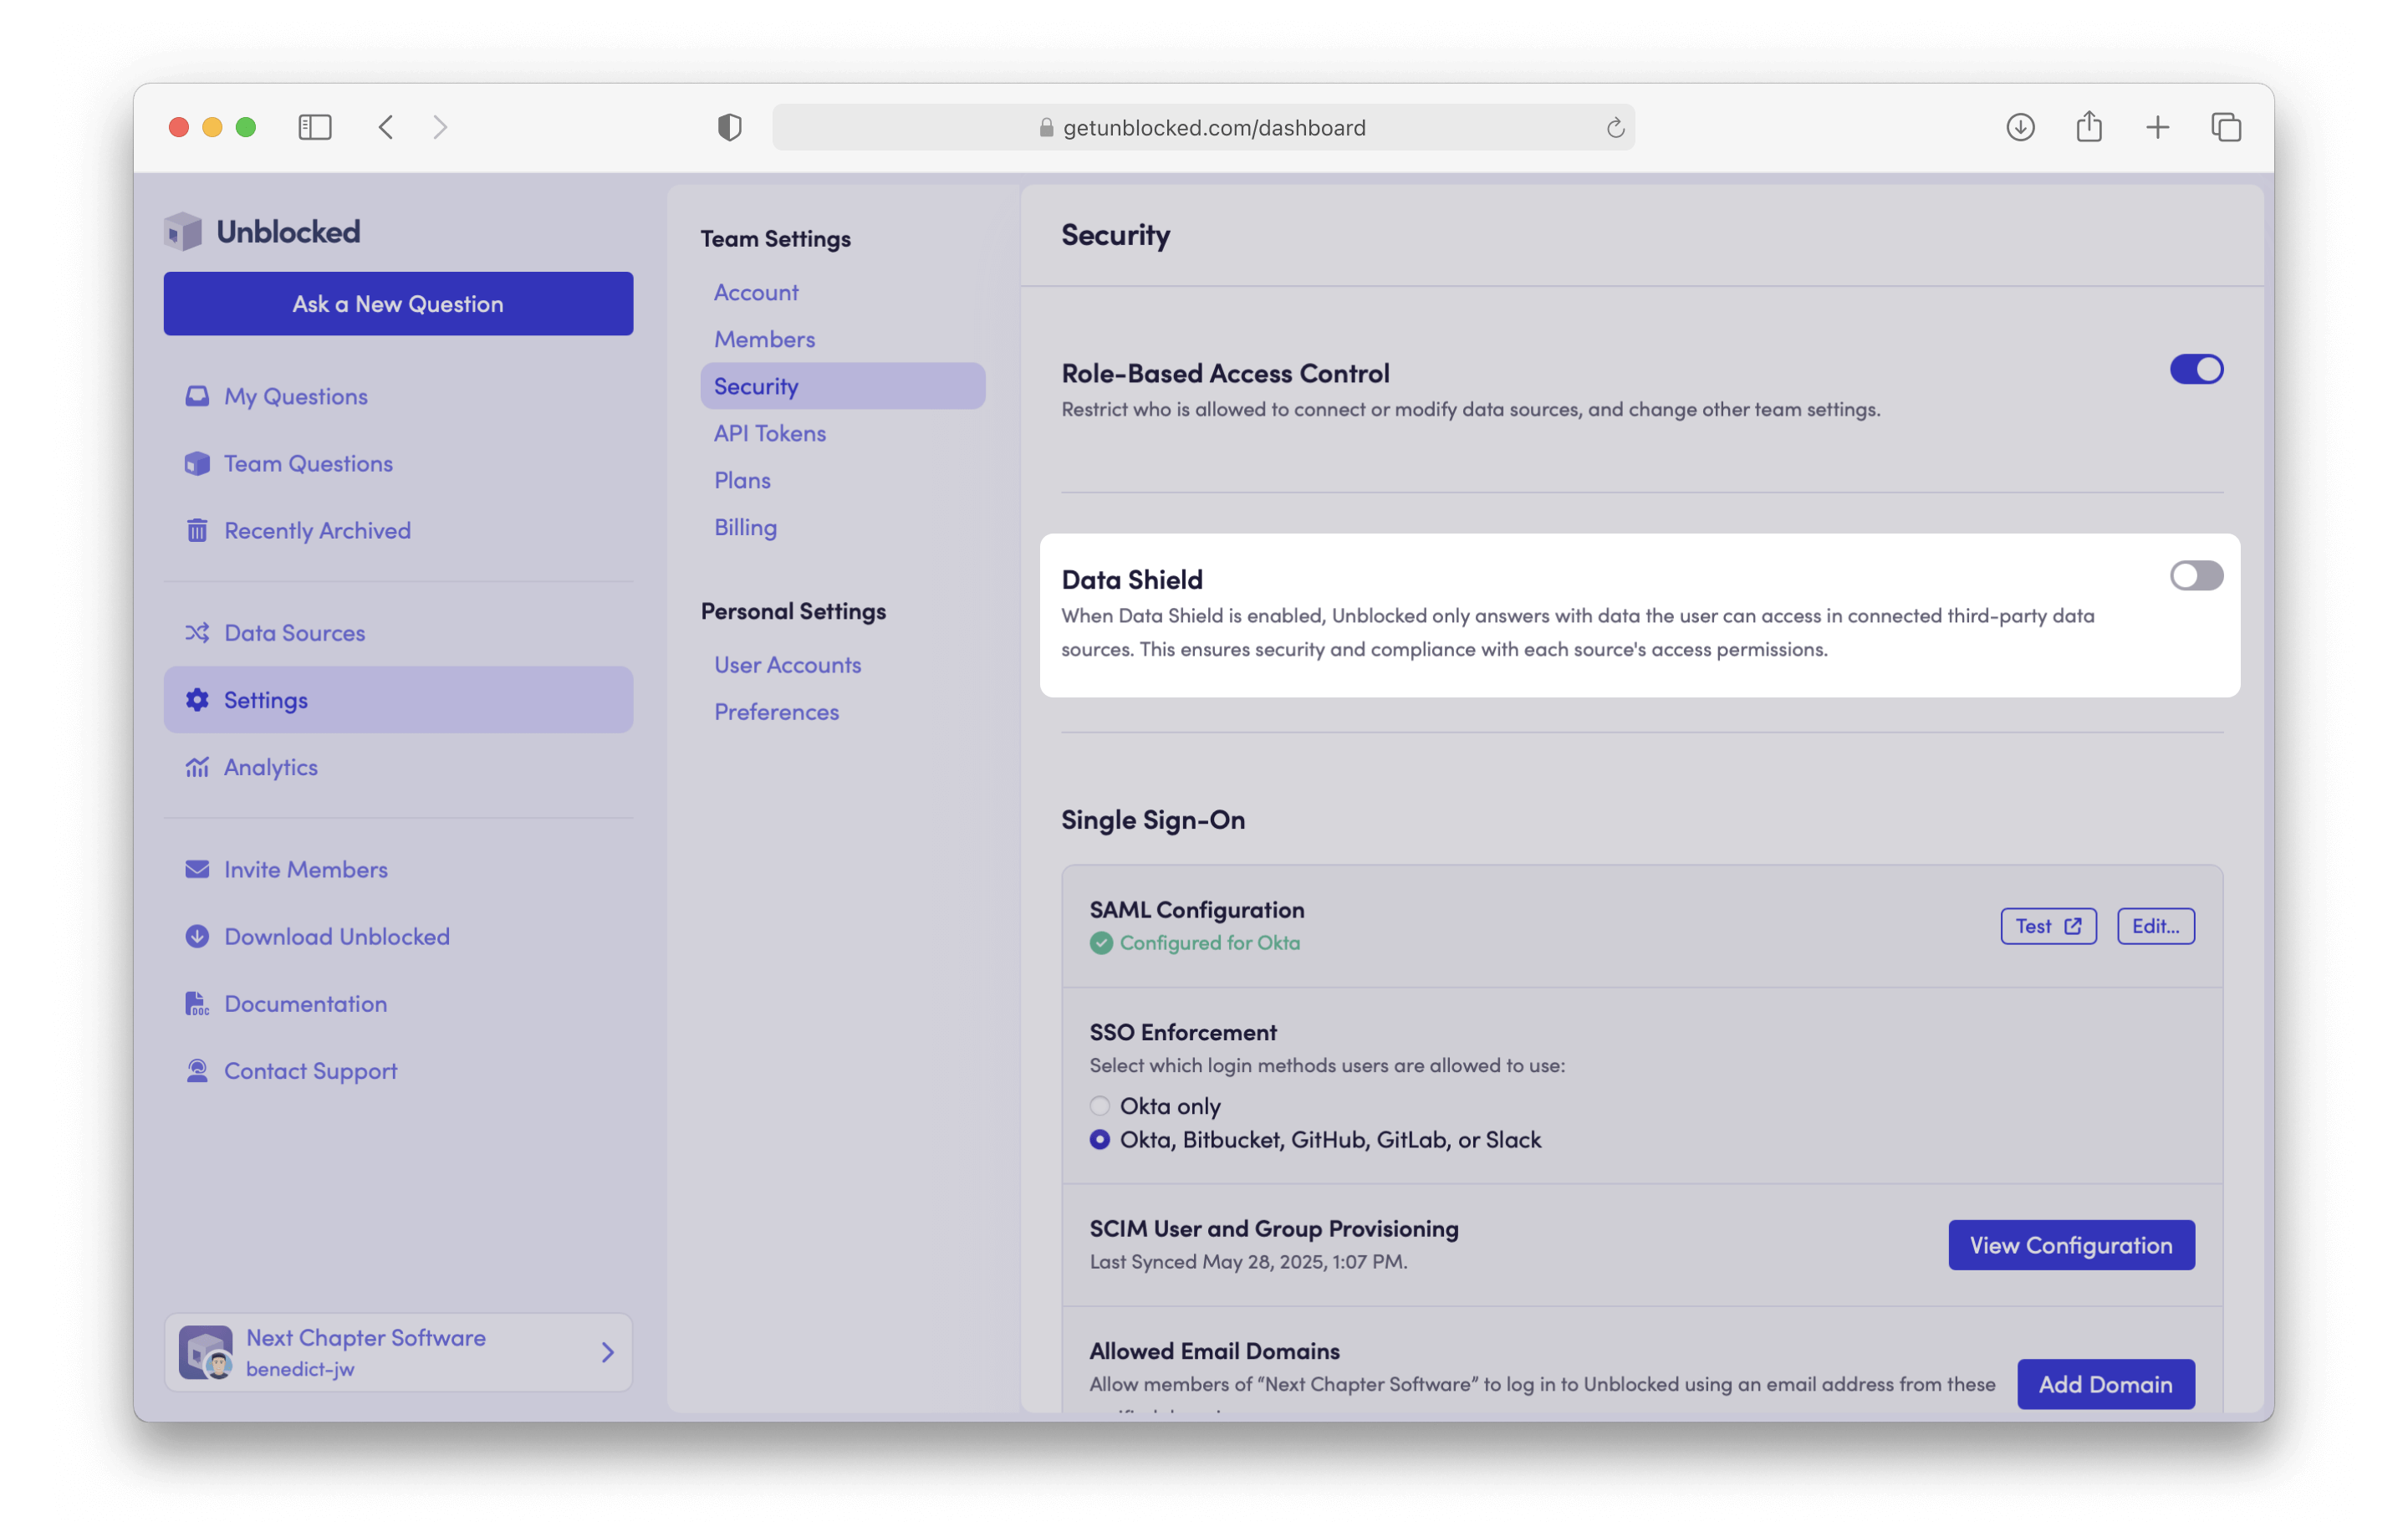The image size is (2408, 1522).
Task: Open the Invite Members link
Action: (305, 869)
